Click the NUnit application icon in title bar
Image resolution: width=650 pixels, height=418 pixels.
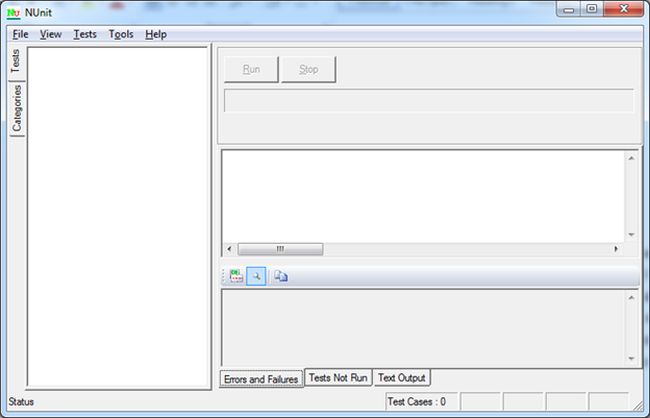[14, 13]
